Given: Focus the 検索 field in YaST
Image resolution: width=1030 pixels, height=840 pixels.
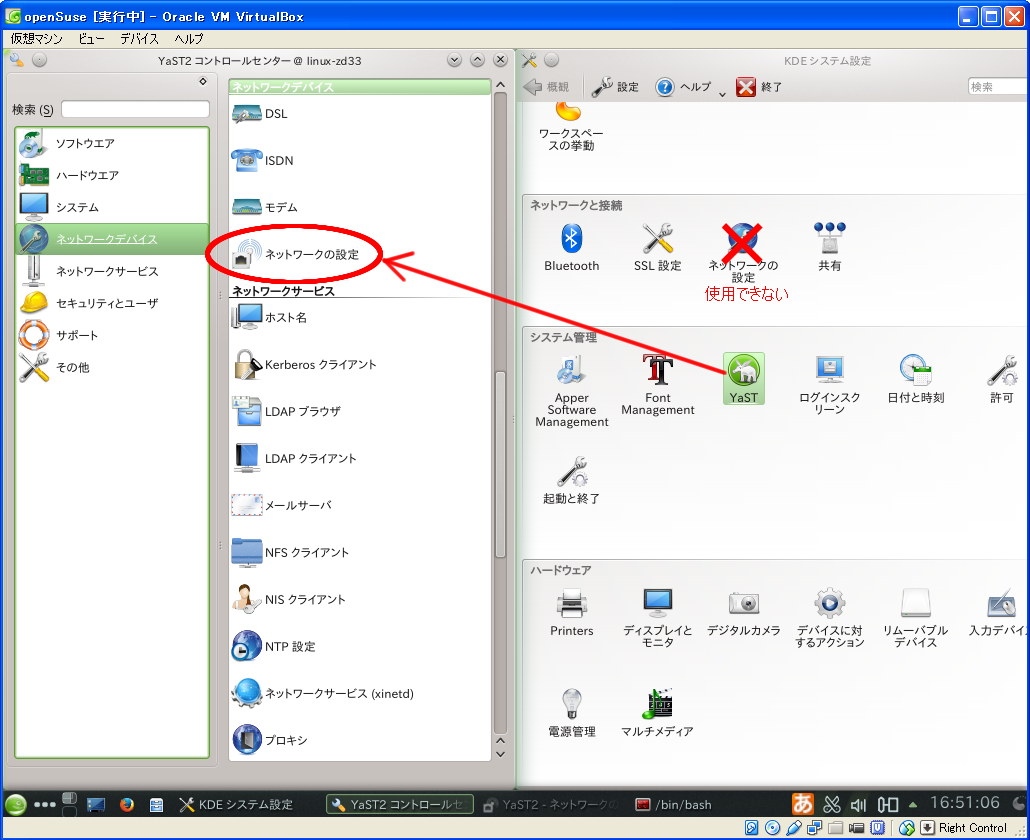Looking at the screenshot, I should (135, 109).
